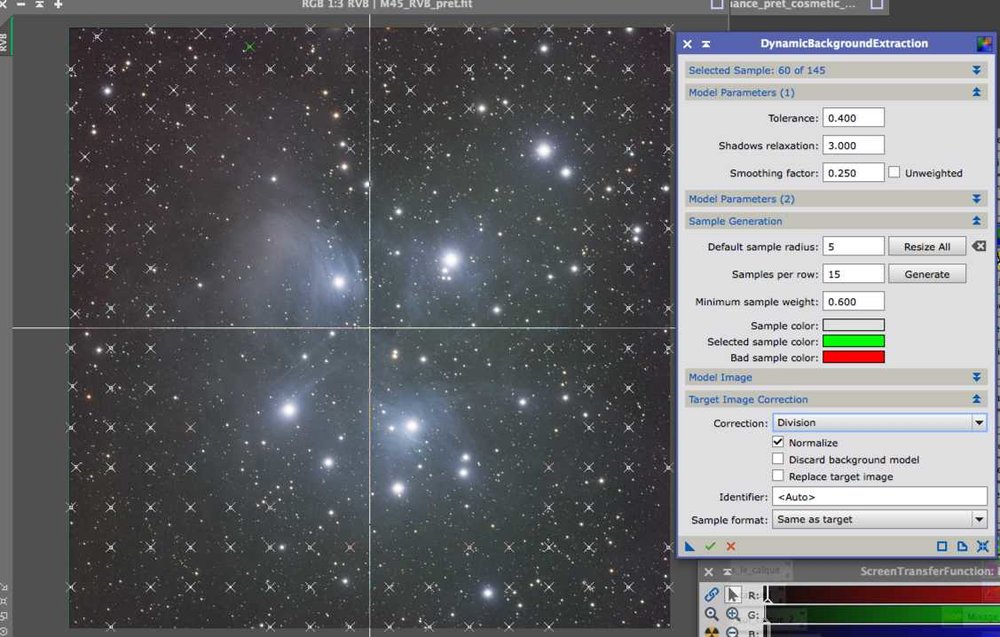
Task: Collapse the Sample Generation section
Action: [976, 221]
